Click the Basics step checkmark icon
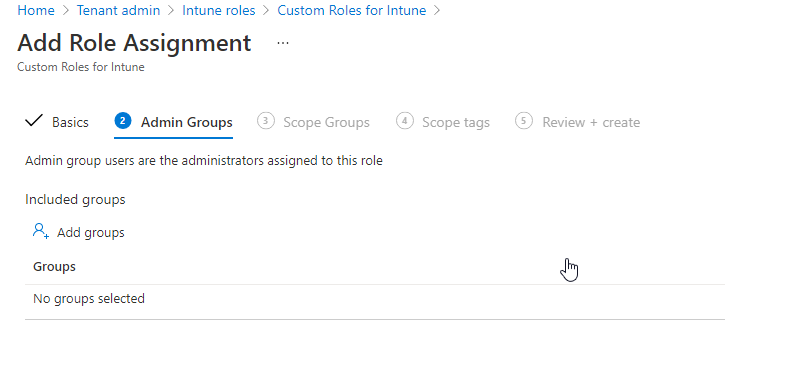 (x=34, y=121)
